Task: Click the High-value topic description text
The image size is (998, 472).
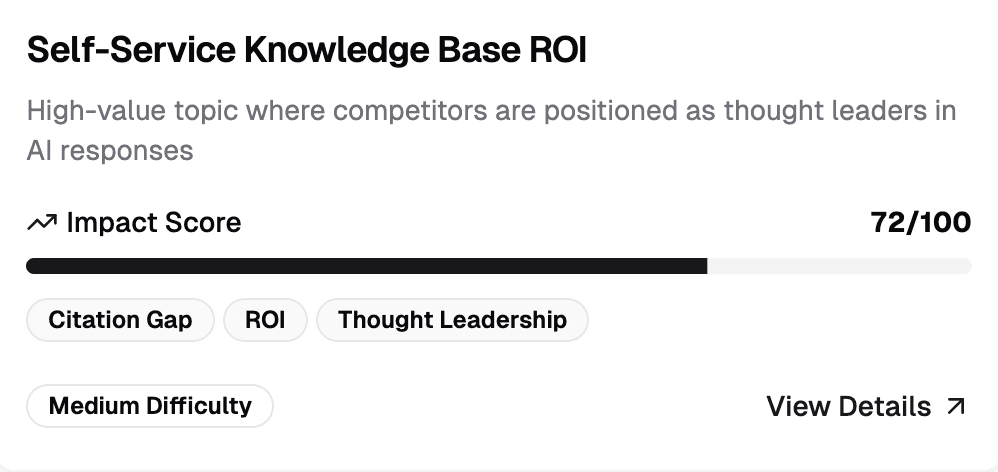Action: tap(491, 130)
